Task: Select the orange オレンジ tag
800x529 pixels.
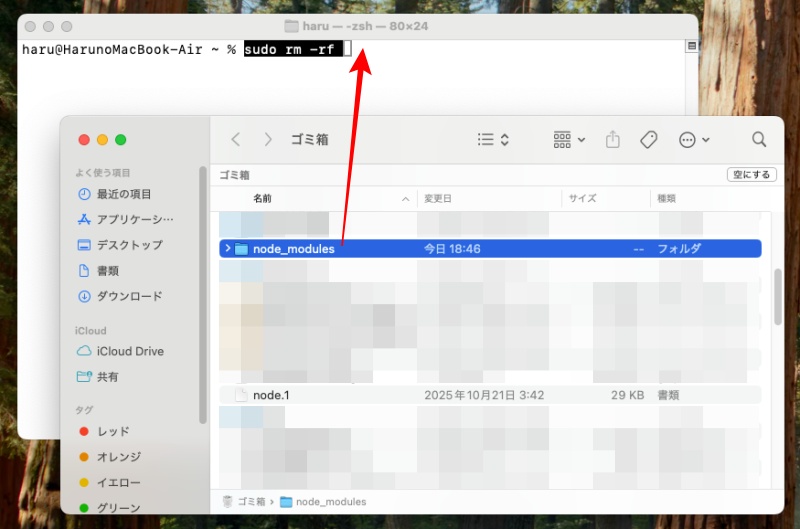Action: point(118,457)
